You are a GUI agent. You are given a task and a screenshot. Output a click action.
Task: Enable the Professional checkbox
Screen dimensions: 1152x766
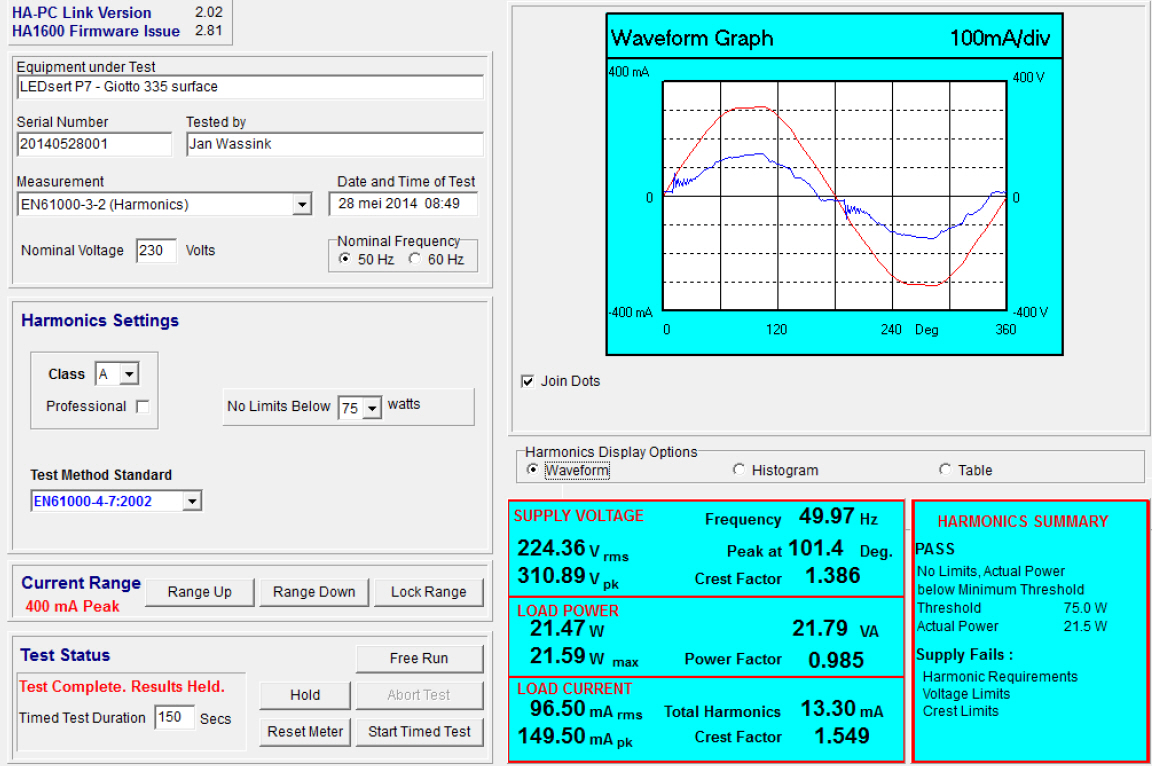(143, 406)
